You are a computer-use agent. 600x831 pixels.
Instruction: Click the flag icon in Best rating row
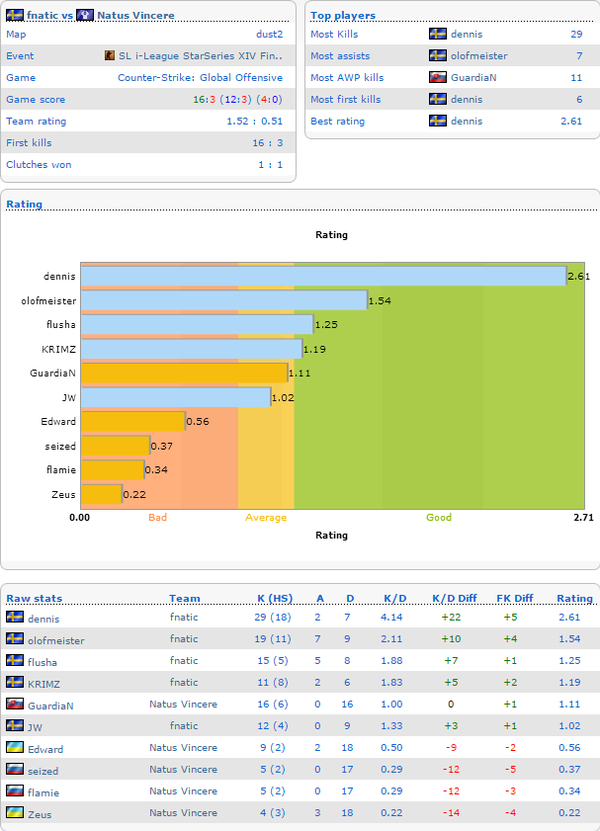pyautogui.click(x=438, y=121)
